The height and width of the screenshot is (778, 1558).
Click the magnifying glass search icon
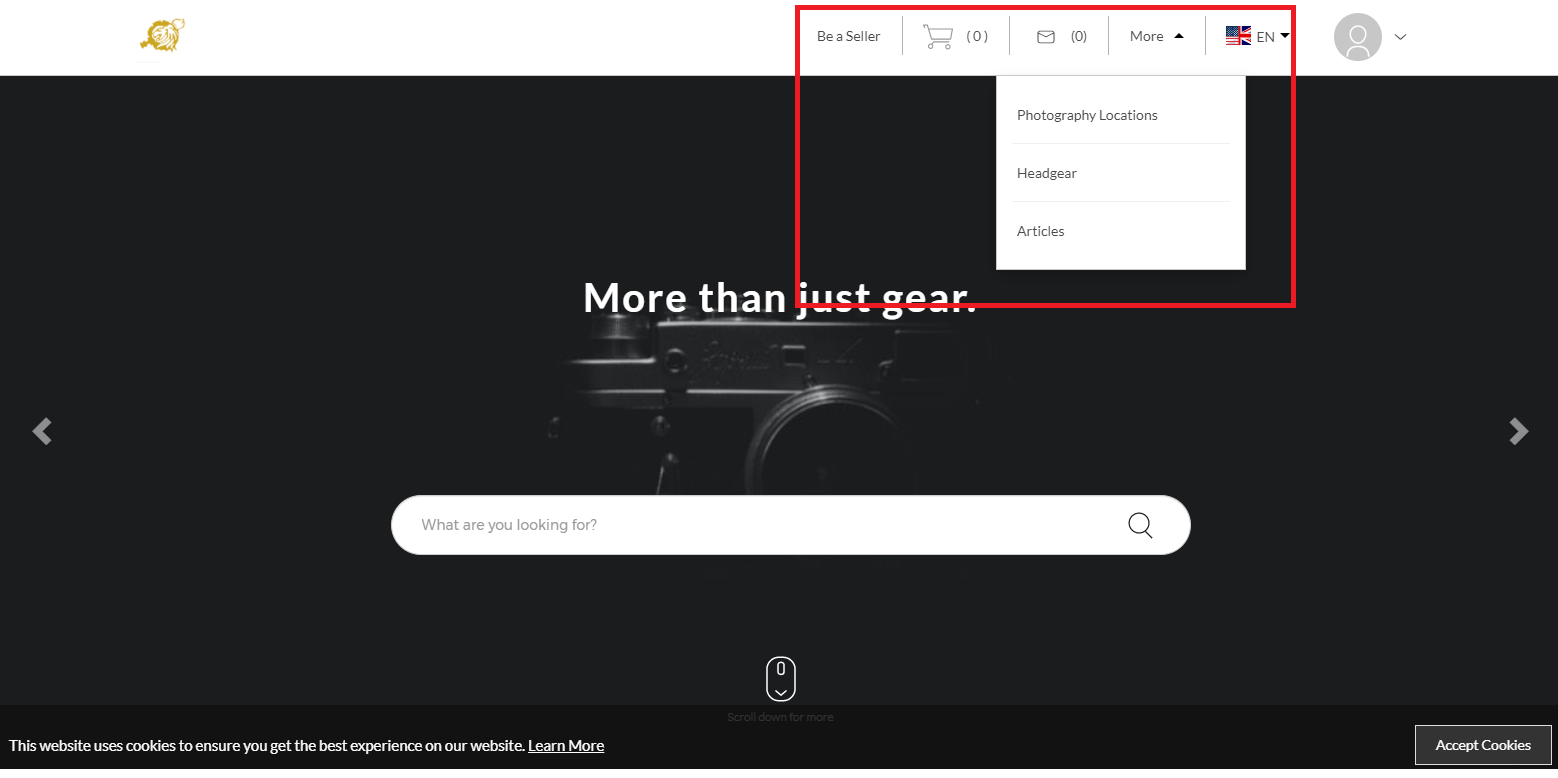pyautogui.click(x=1140, y=525)
